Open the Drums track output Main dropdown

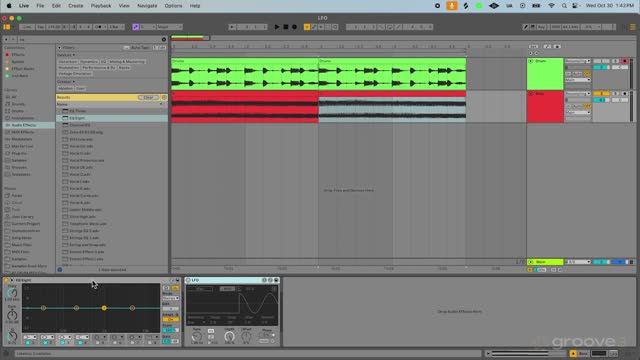(578, 80)
